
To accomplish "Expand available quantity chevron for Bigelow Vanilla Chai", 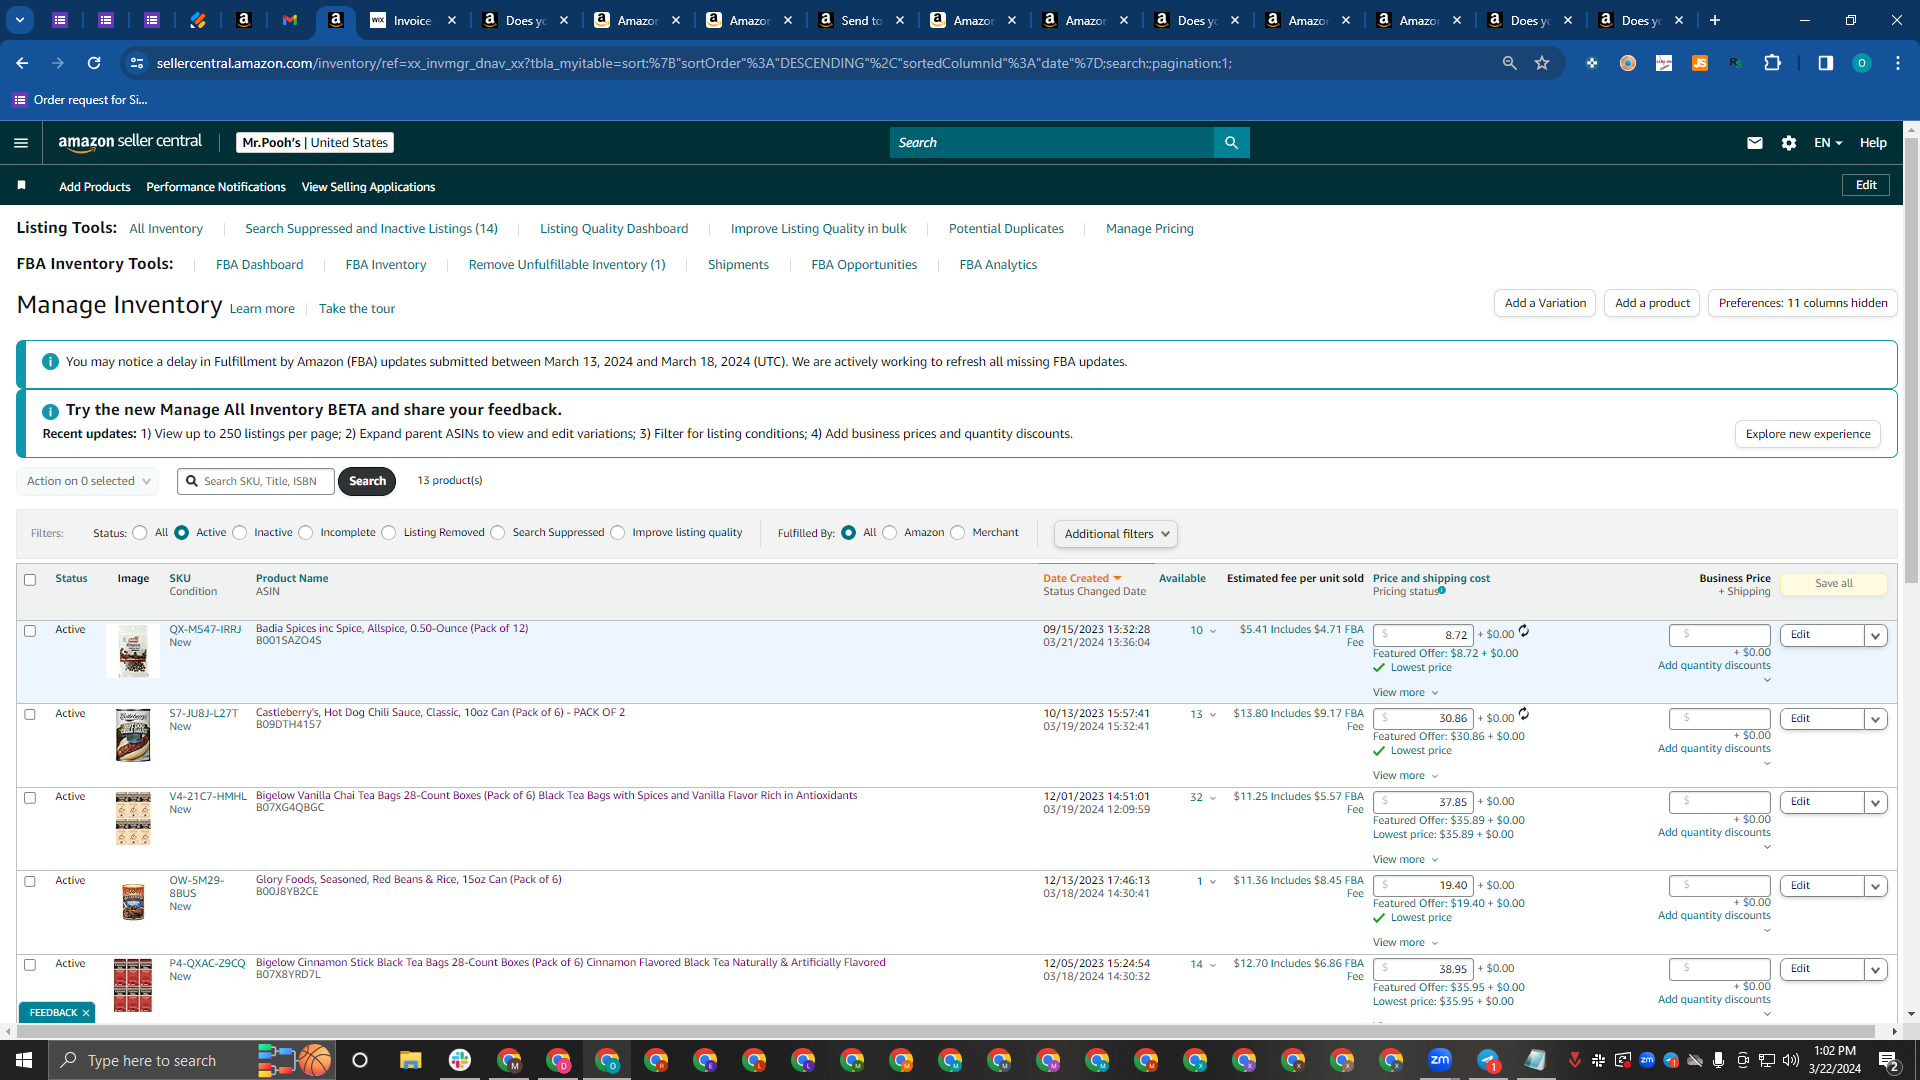I will 1213,798.
